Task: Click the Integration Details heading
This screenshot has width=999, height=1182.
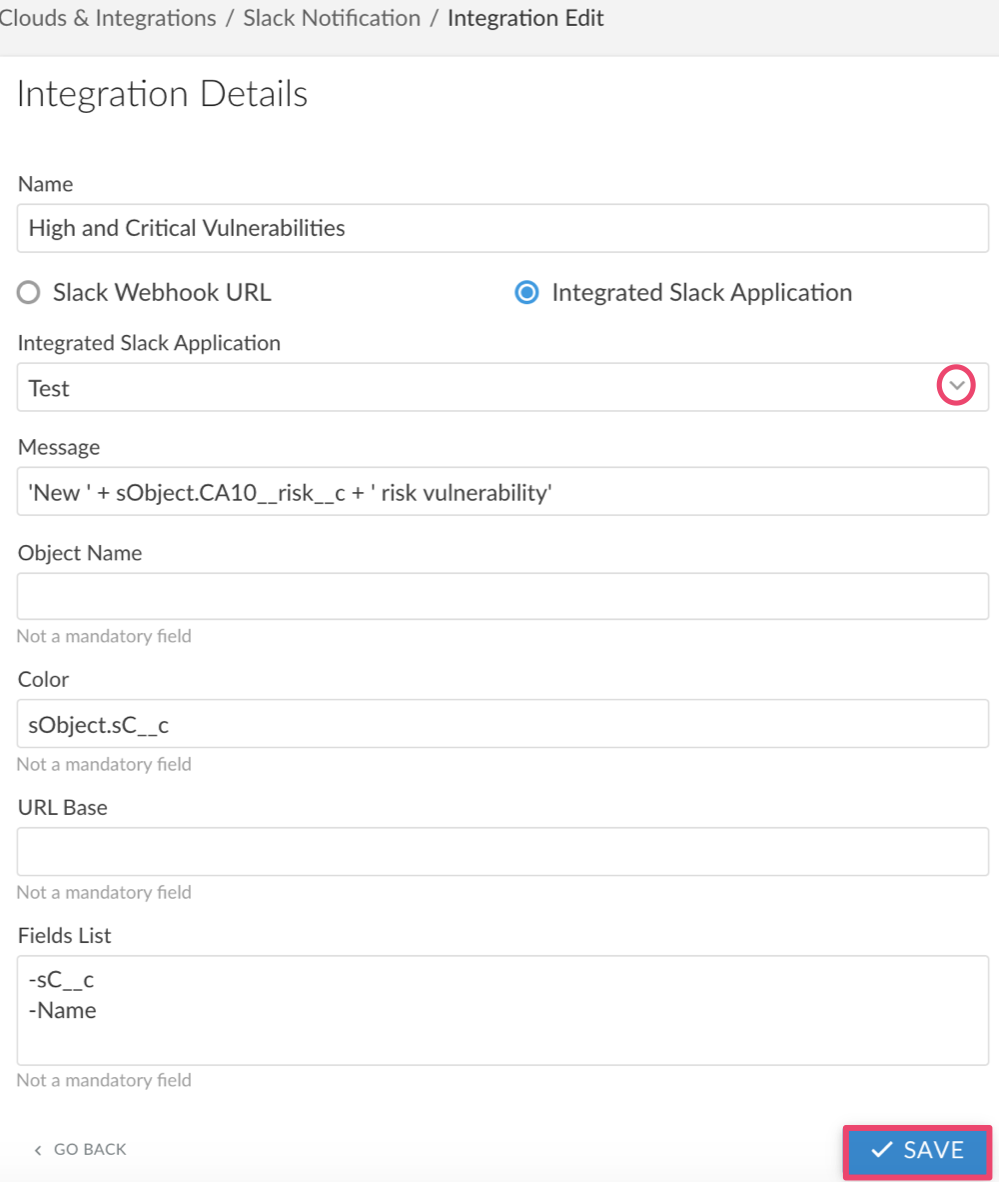Action: (x=162, y=94)
